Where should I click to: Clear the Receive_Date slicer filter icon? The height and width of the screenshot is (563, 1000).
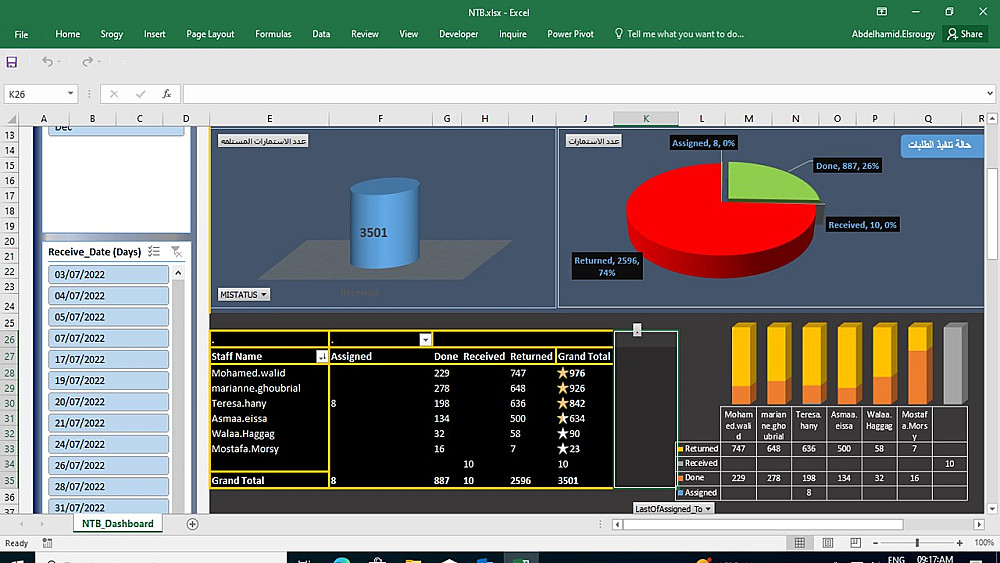(x=176, y=252)
